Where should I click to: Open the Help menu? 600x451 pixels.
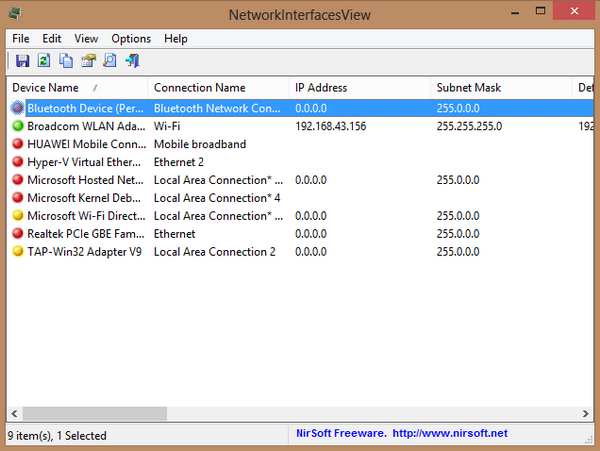click(176, 39)
